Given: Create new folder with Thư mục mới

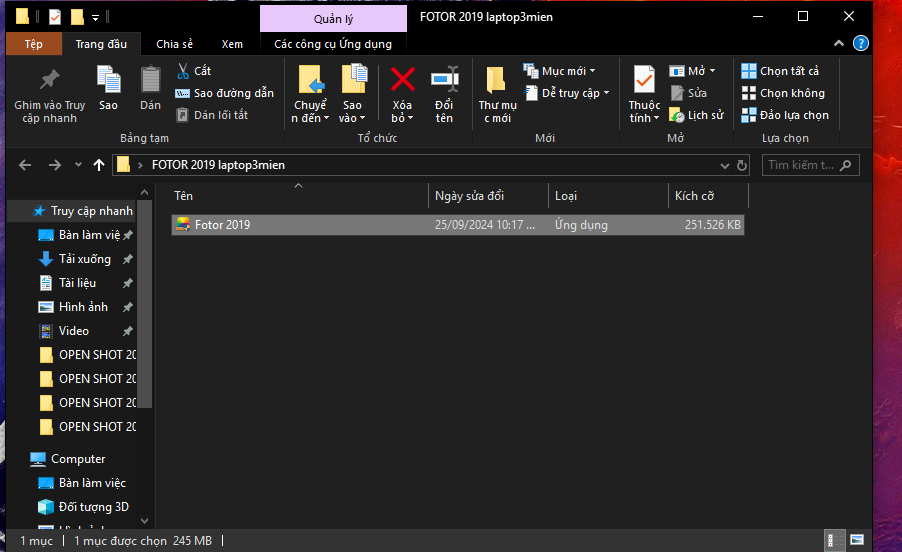Looking at the screenshot, I should (x=497, y=94).
